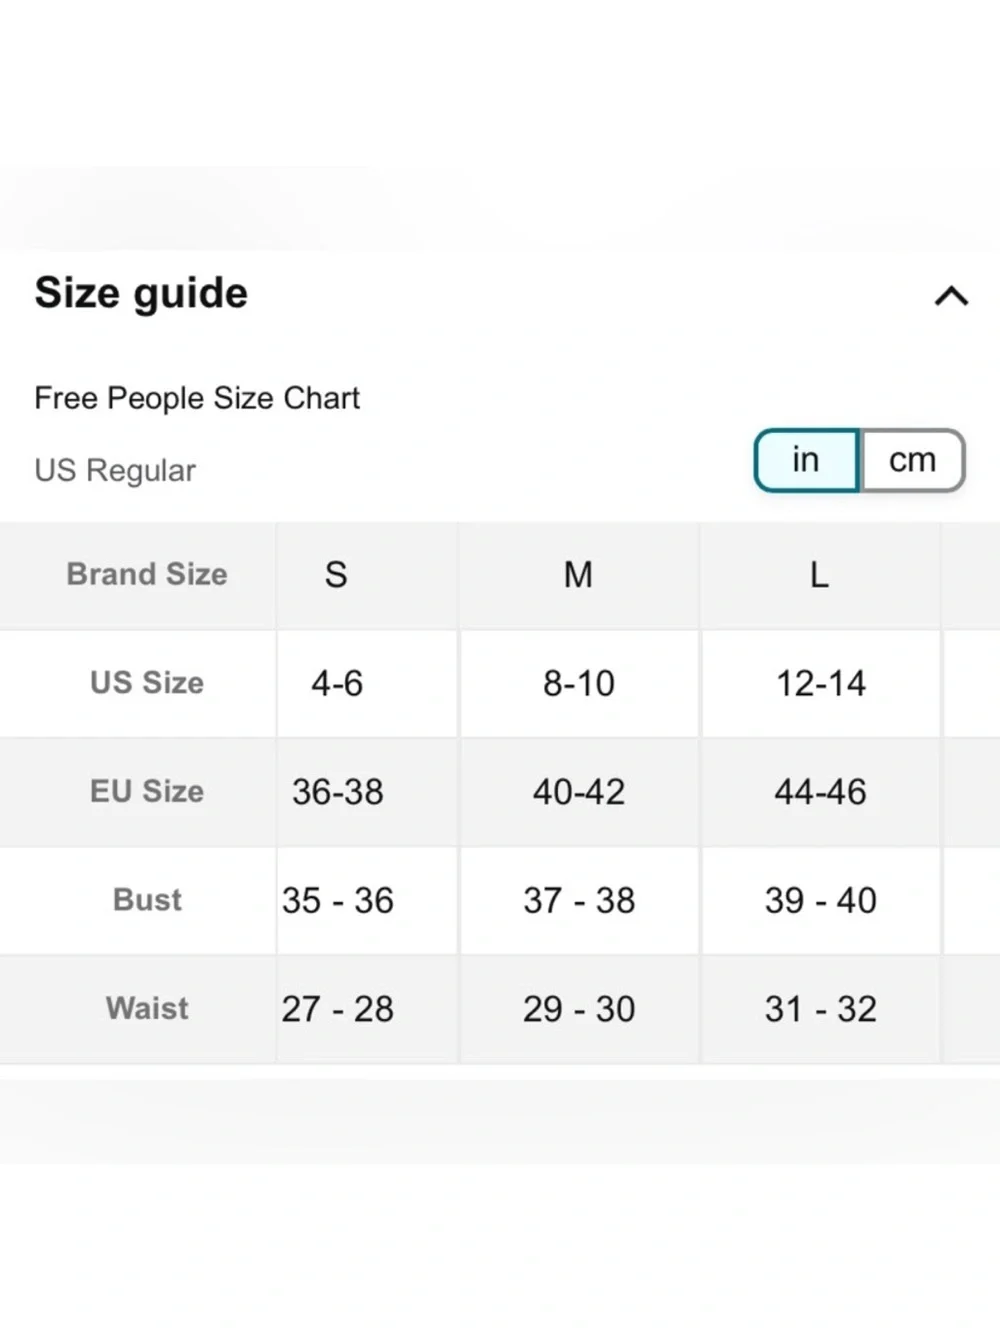The image size is (1000, 1333).
Task: Click the 44-46 EU size cell
Action: (x=820, y=792)
